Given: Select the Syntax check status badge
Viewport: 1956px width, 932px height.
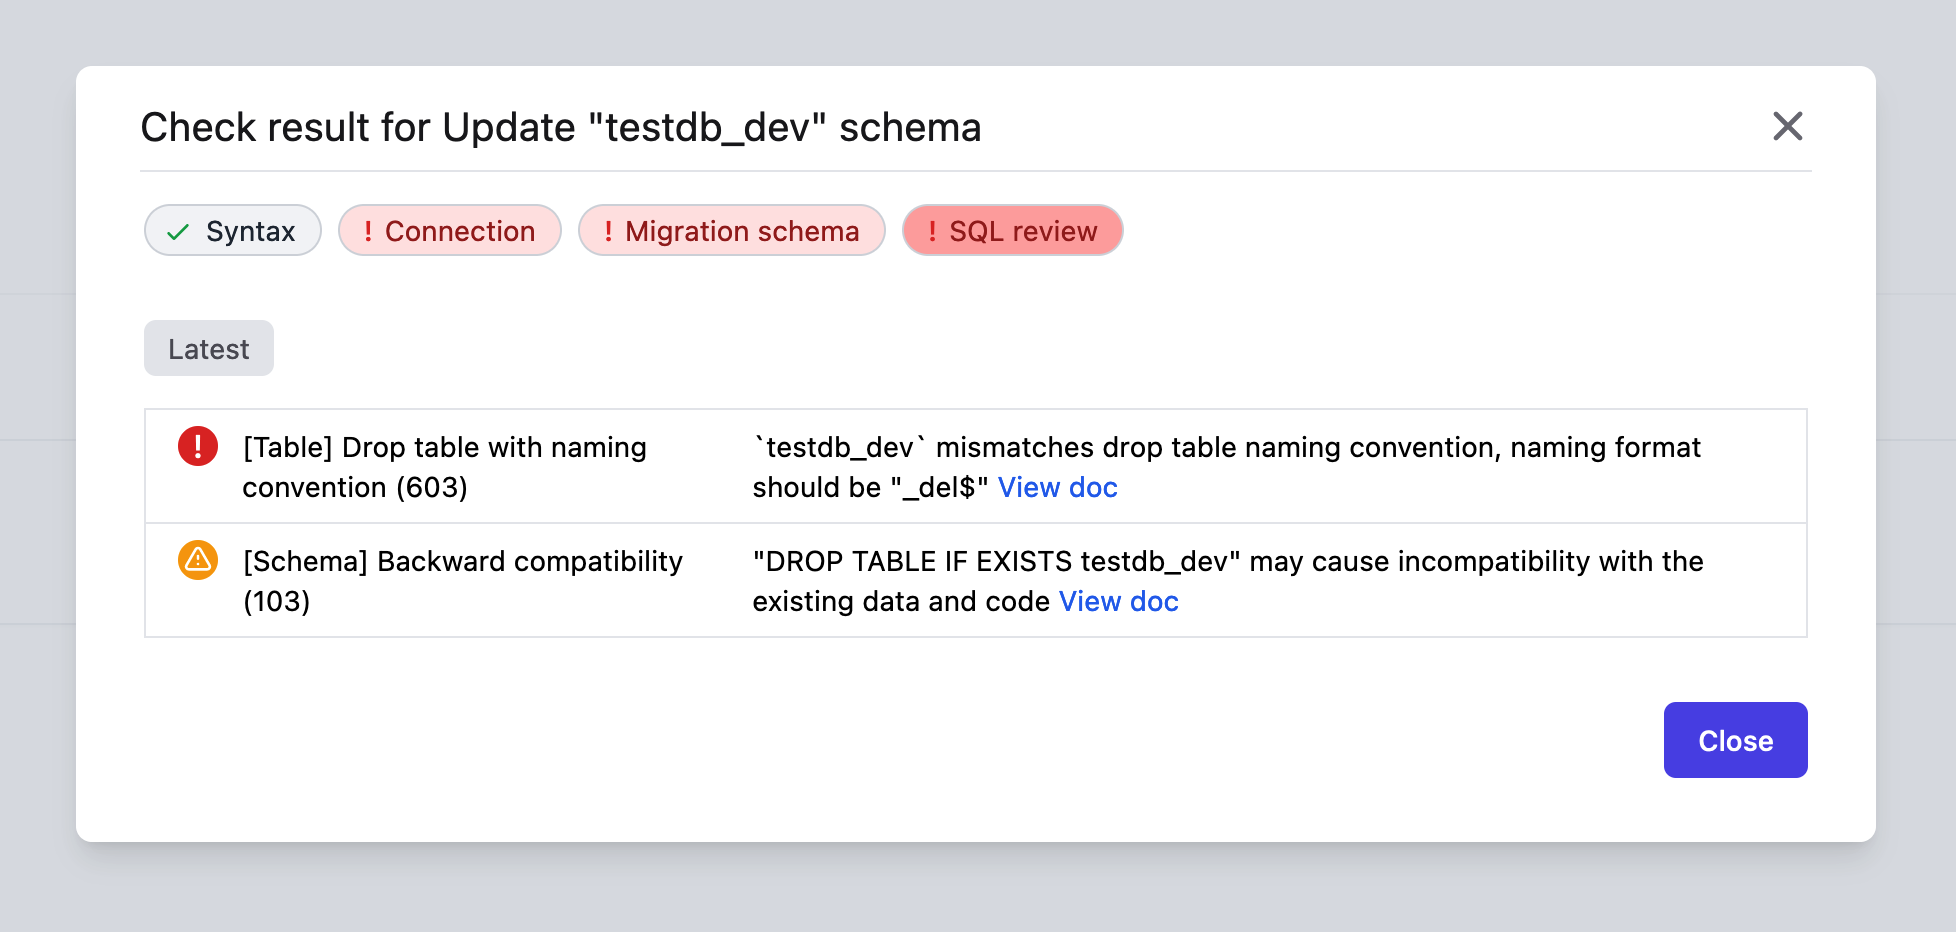Looking at the screenshot, I should coord(232,231).
